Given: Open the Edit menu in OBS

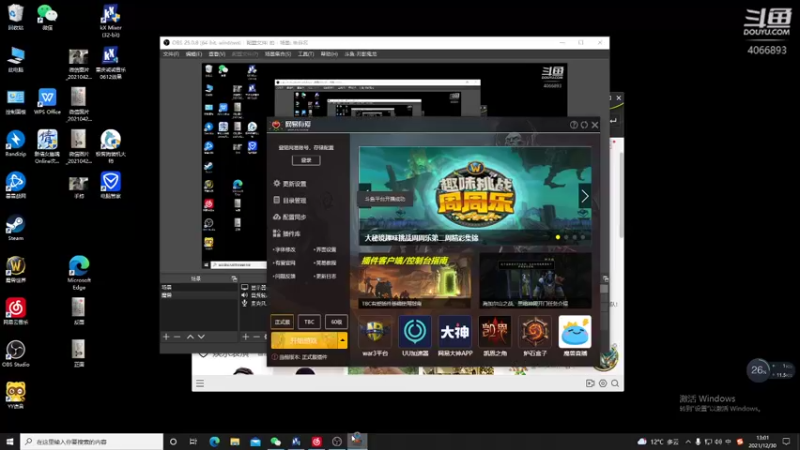Looking at the screenshot, I should click(194, 54).
